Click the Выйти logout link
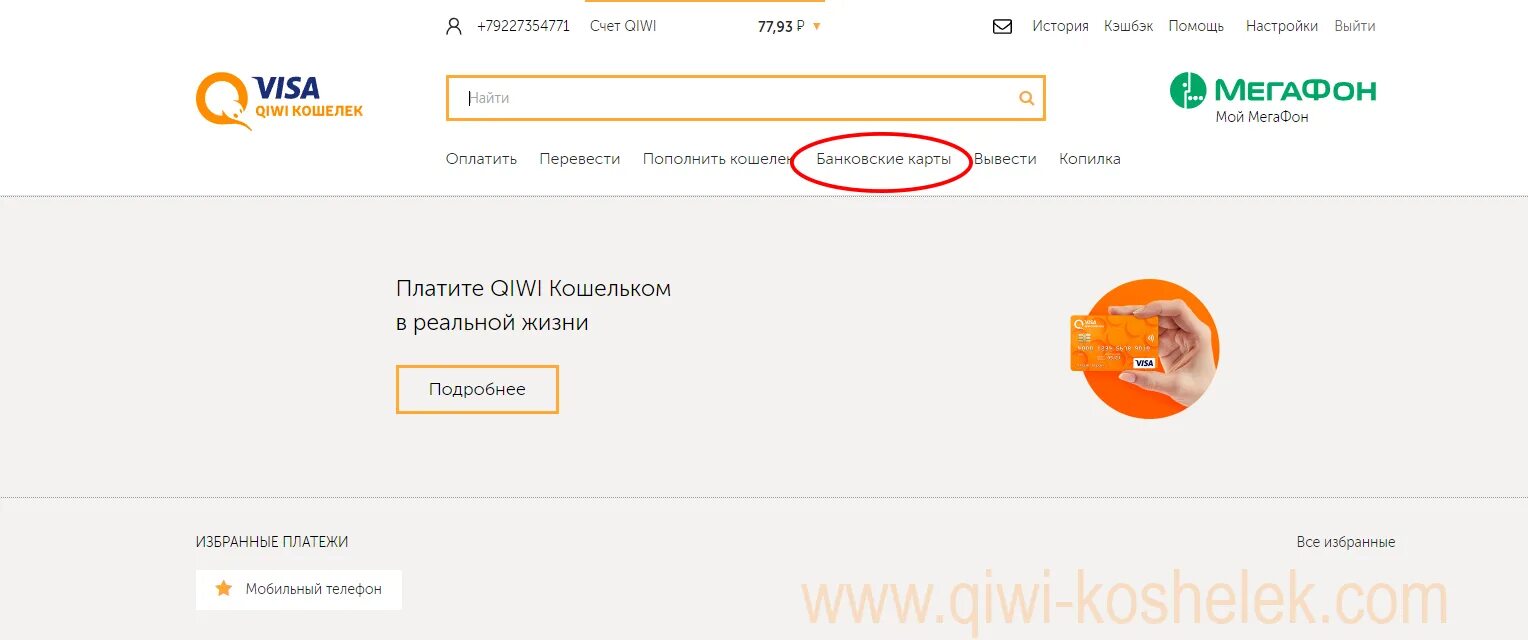The width and height of the screenshot is (1528, 640). pos(1355,27)
